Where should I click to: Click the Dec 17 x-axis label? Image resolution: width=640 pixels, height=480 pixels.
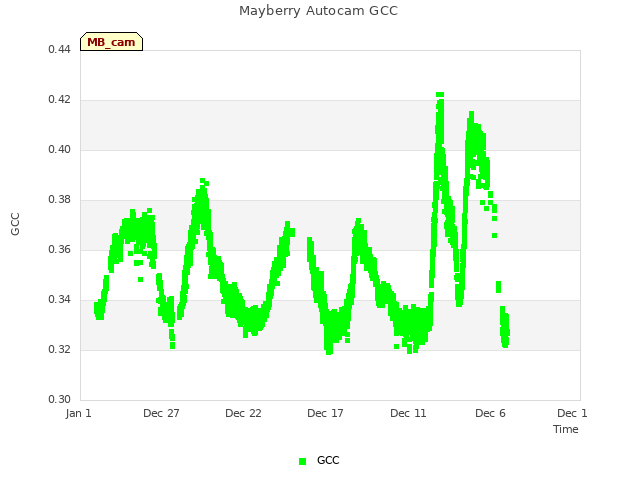tap(325, 413)
